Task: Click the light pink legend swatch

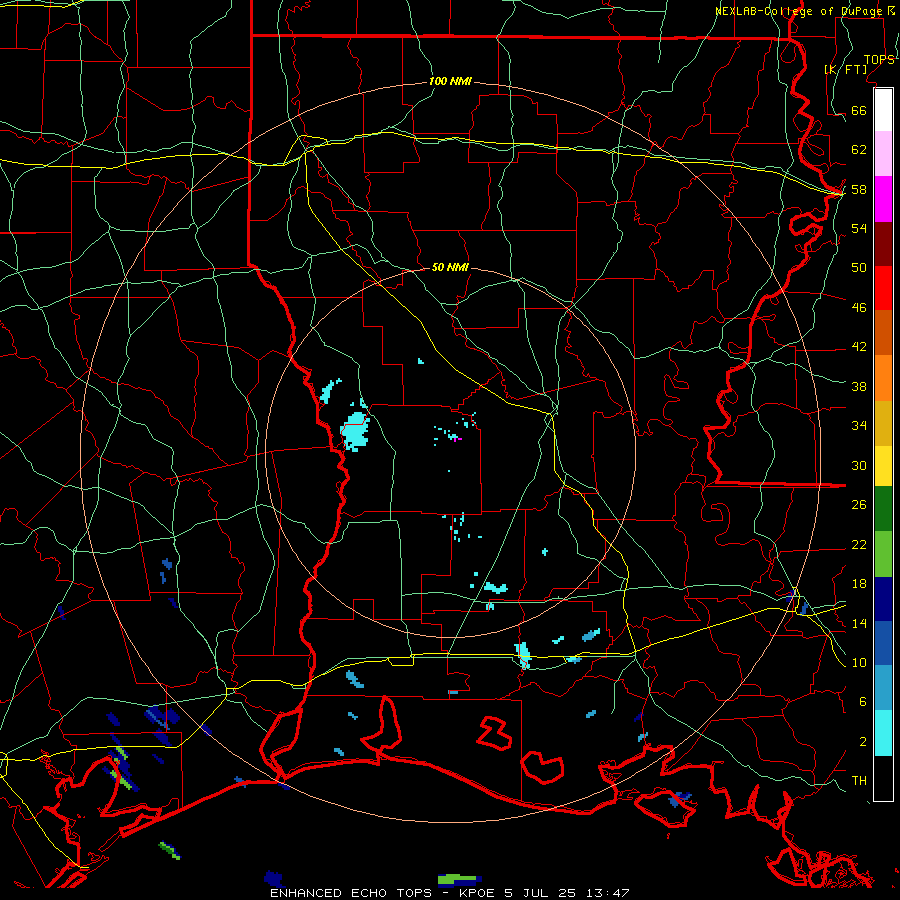Action: point(883,154)
